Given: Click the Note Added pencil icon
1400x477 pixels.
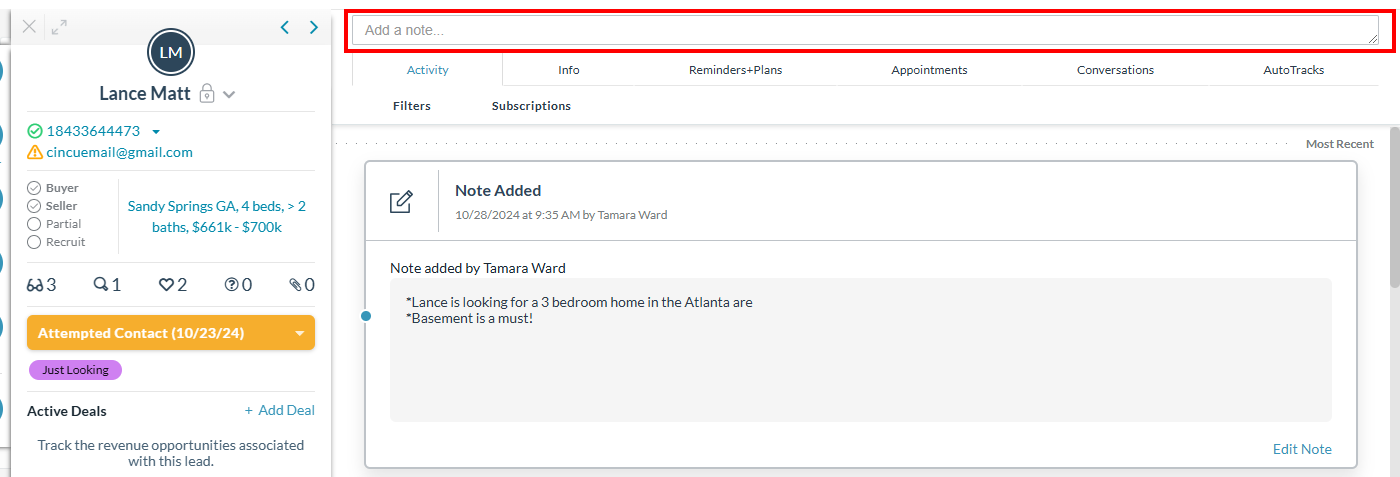Looking at the screenshot, I should [x=401, y=201].
